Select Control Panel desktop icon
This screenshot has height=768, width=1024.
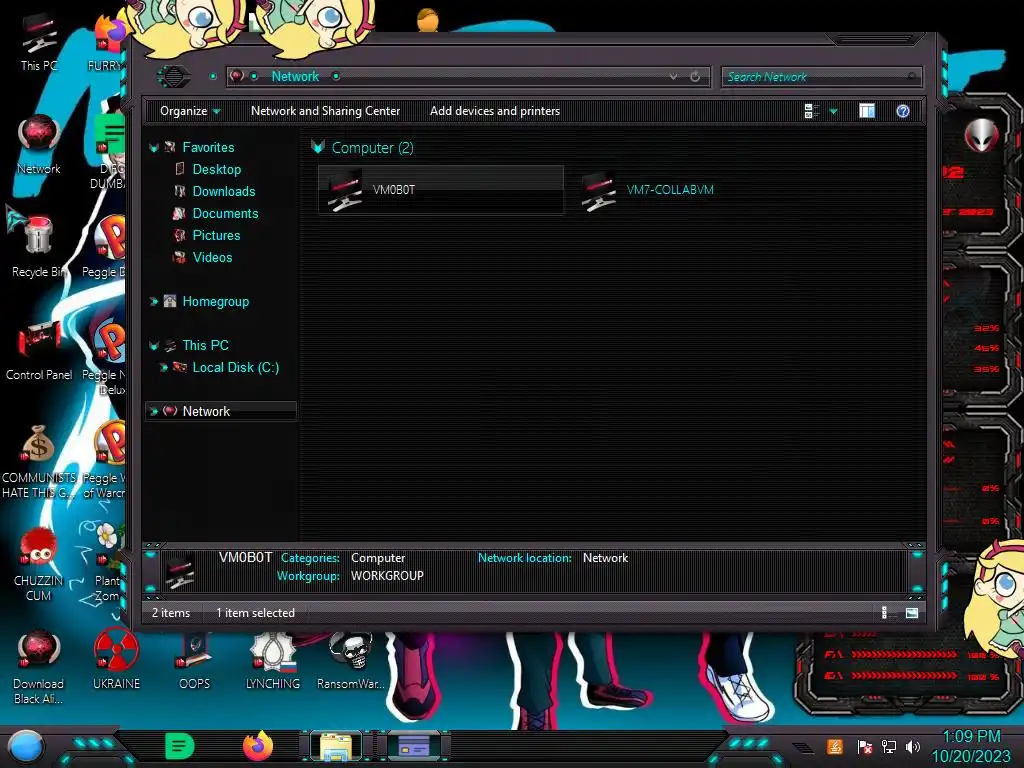[39, 350]
